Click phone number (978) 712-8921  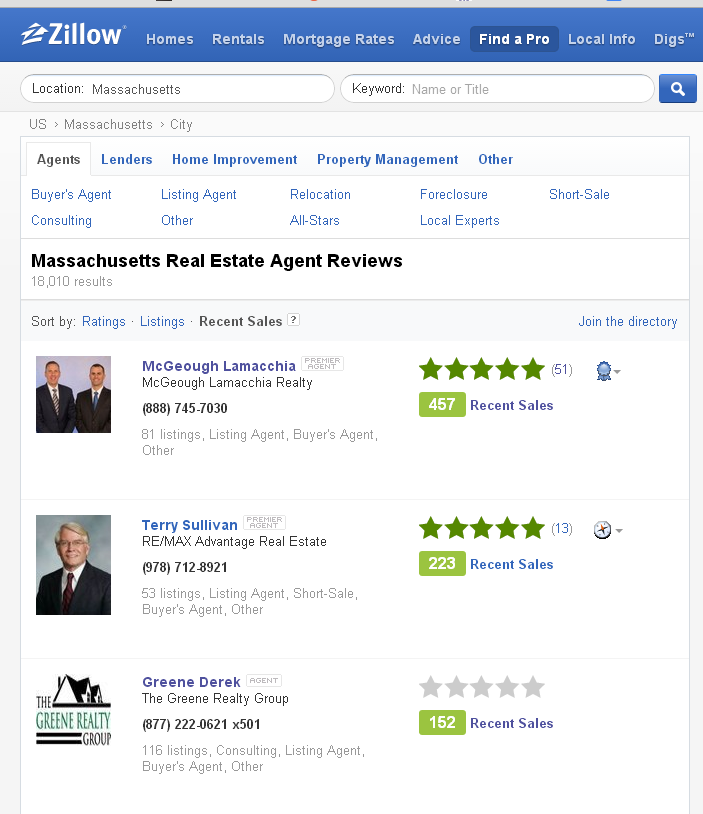click(185, 567)
